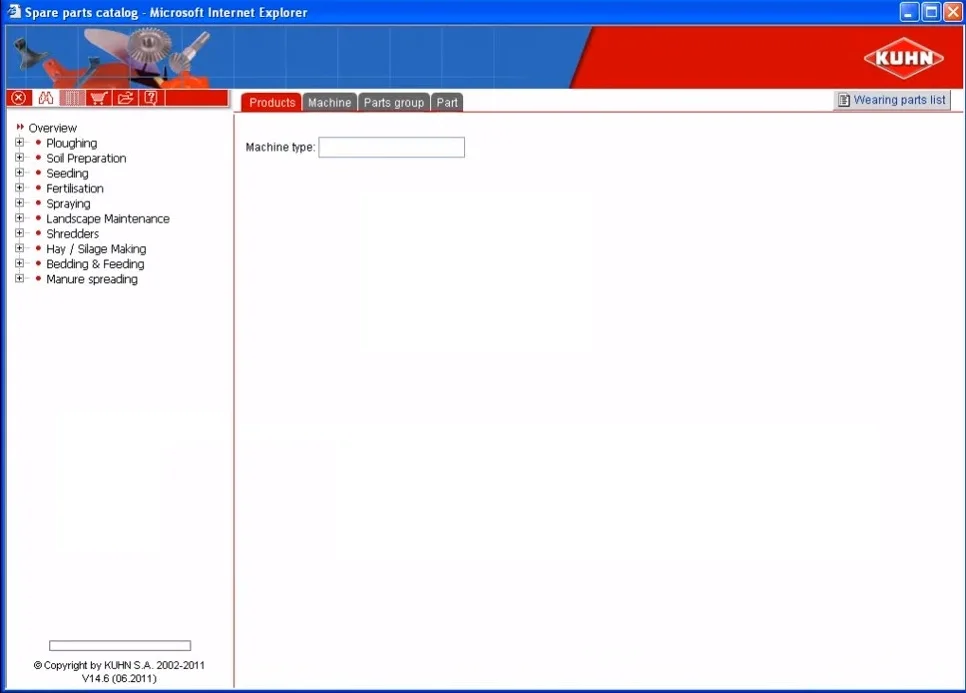This screenshot has height=693, width=966.
Task: Open the shopping cart icon
Action: [x=99, y=98]
